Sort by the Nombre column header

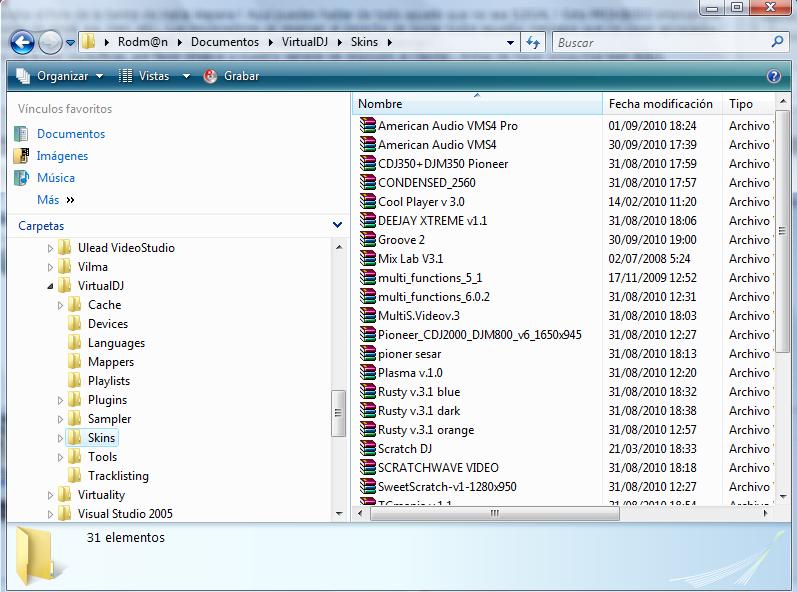(477, 104)
